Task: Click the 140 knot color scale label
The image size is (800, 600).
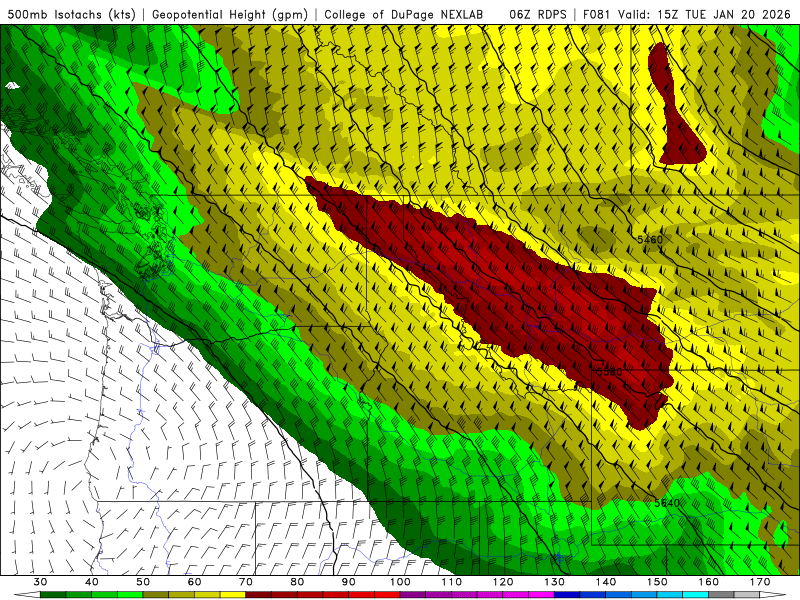Action: 606,582
